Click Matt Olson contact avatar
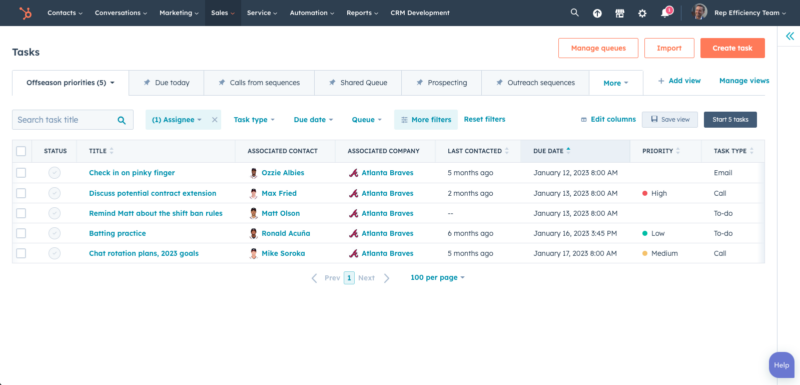 [254, 213]
